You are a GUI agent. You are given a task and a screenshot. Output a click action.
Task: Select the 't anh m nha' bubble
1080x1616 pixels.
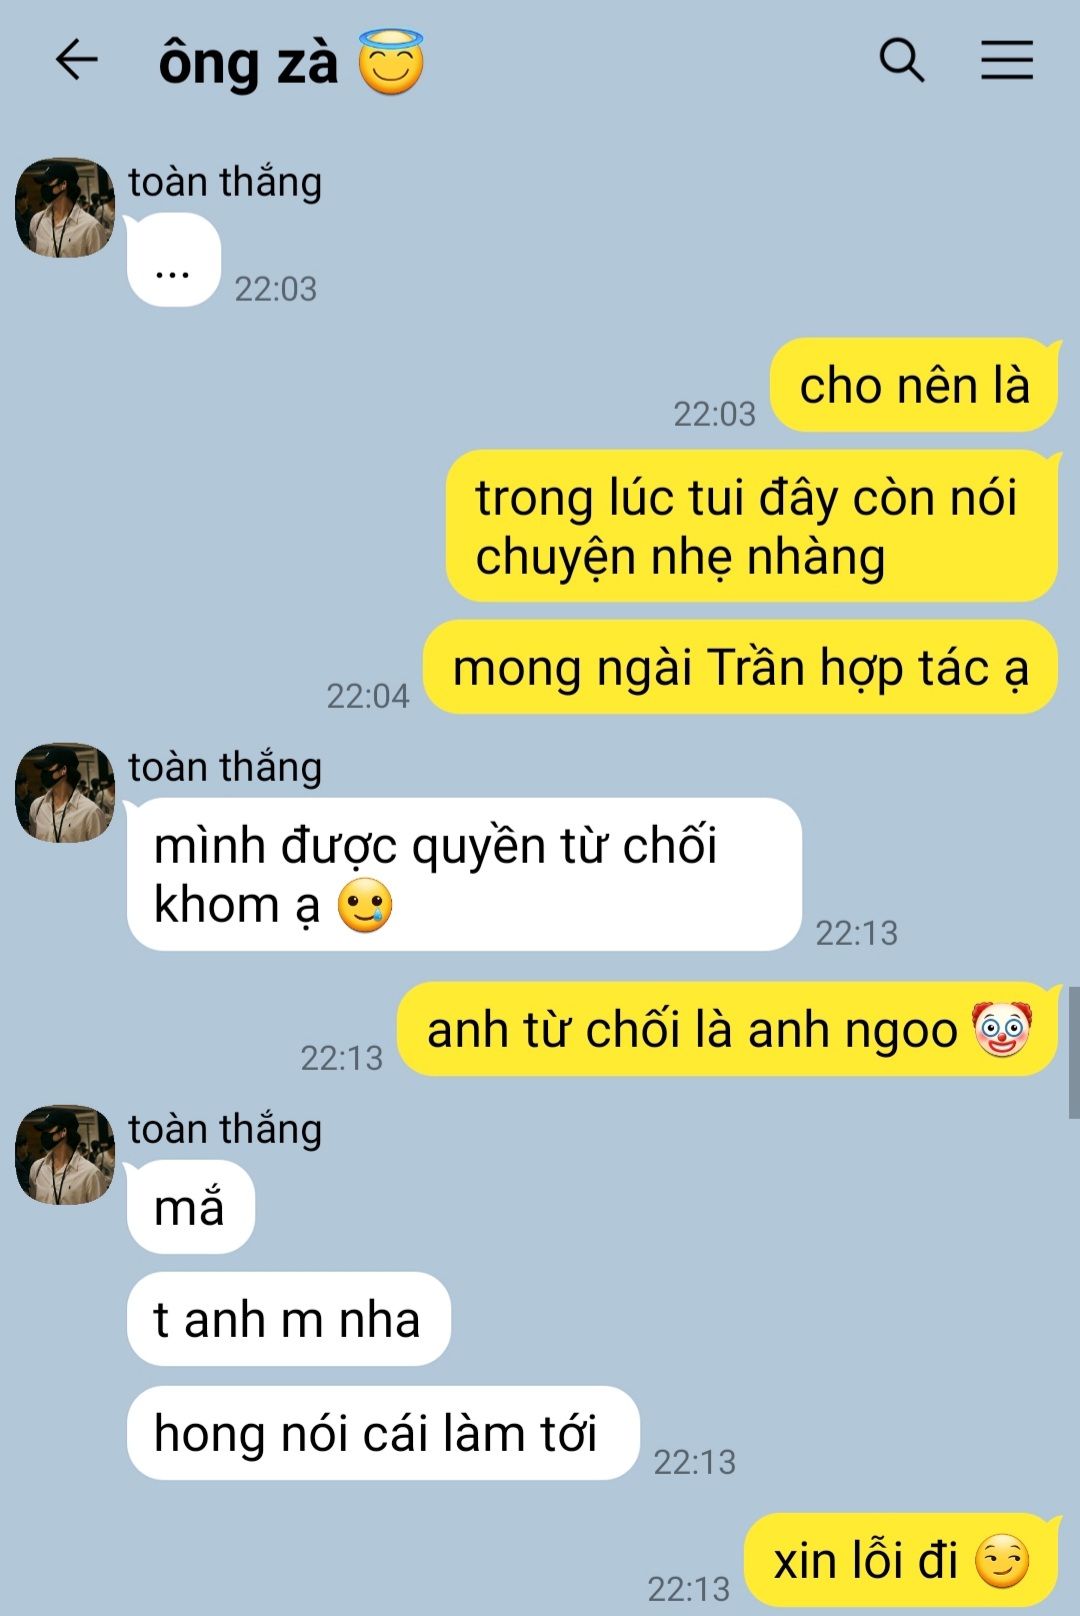pyautogui.click(x=289, y=1319)
